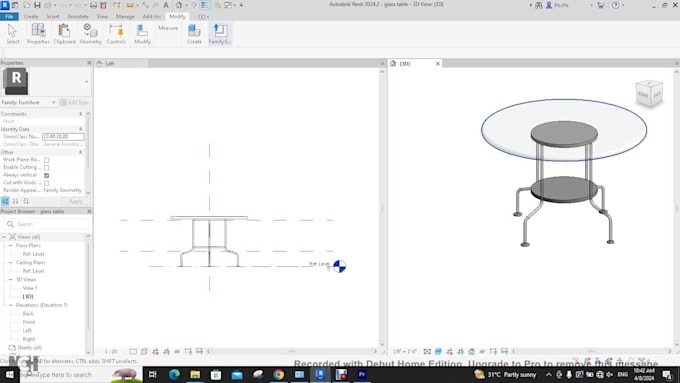Image resolution: width=680 pixels, height=383 pixels.
Task: Click the Print icon in quick access toolbar
Action: coord(93,5)
